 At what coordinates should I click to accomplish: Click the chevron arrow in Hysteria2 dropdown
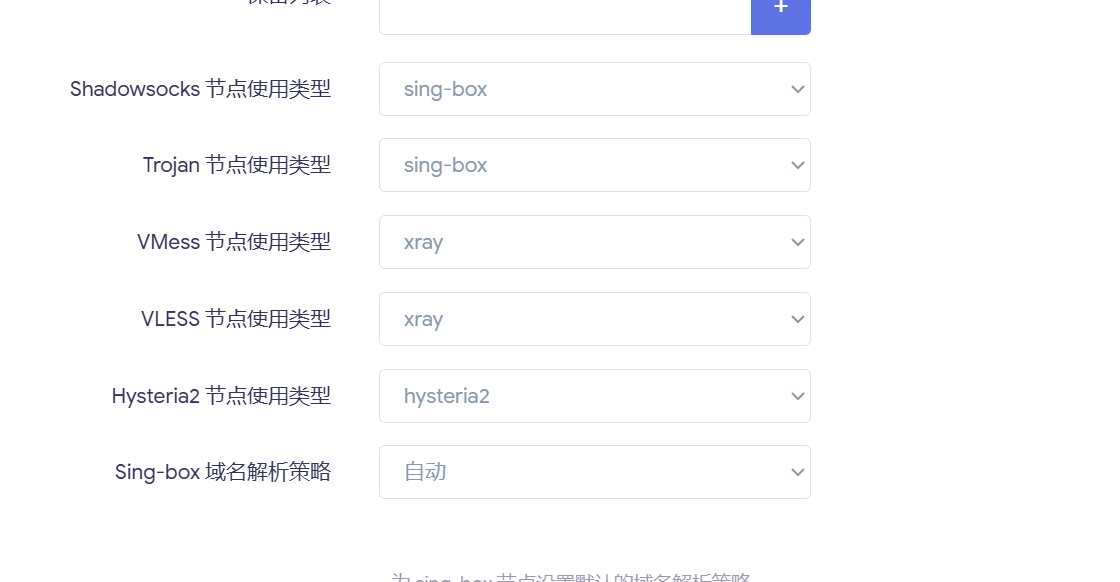(x=797, y=396)
